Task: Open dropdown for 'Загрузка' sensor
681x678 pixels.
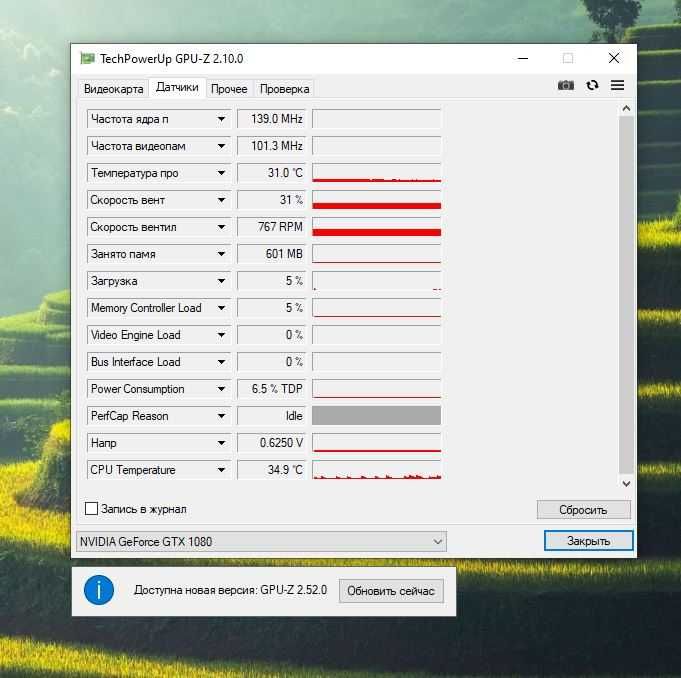Action: point(221,281)
